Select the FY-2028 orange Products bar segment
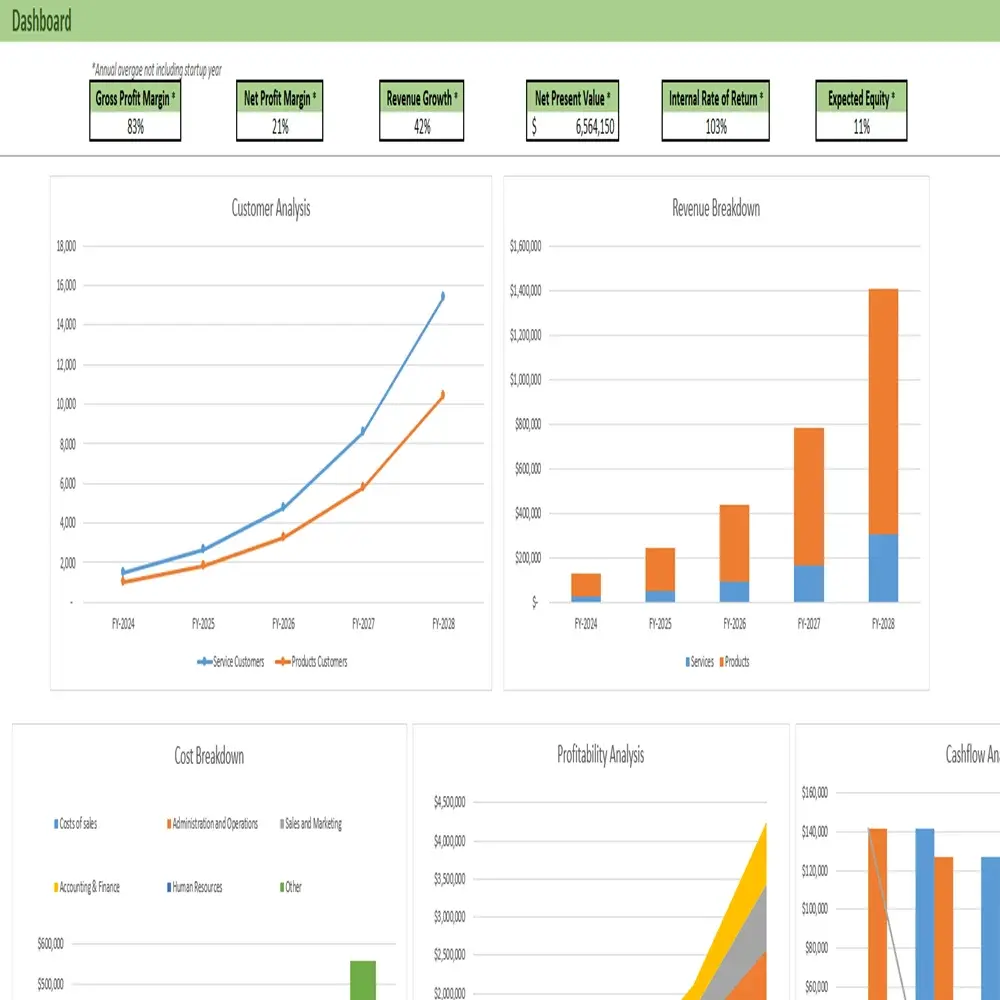The height and width of the screenshot is (1000, 1000). (883, 410)
